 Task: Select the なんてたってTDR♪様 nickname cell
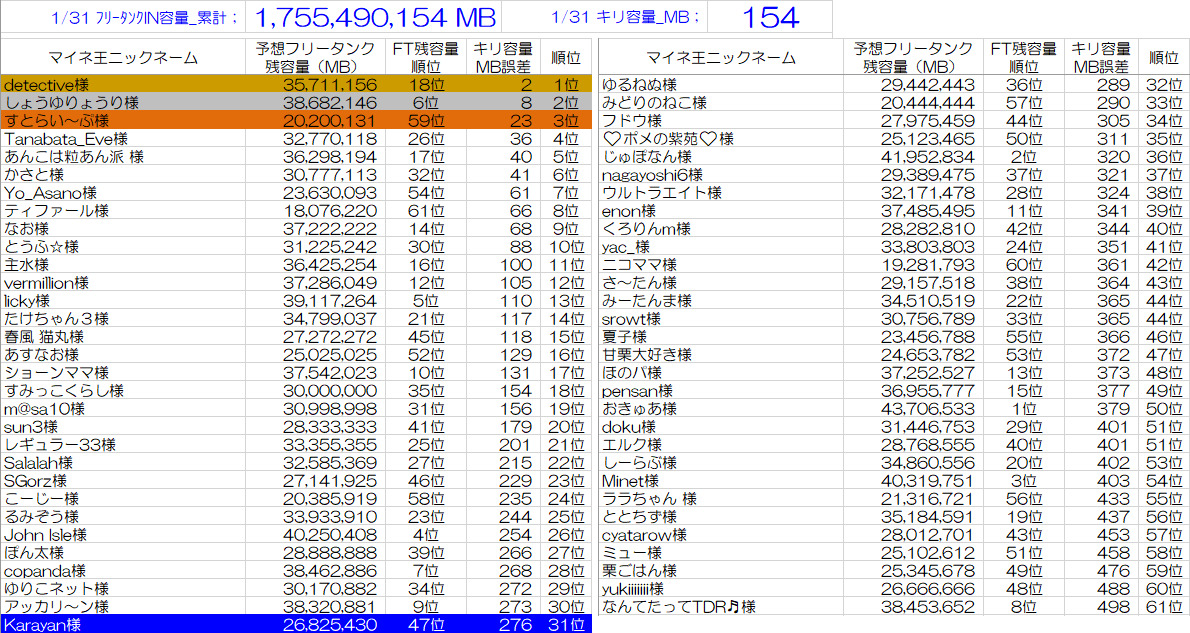679,606
